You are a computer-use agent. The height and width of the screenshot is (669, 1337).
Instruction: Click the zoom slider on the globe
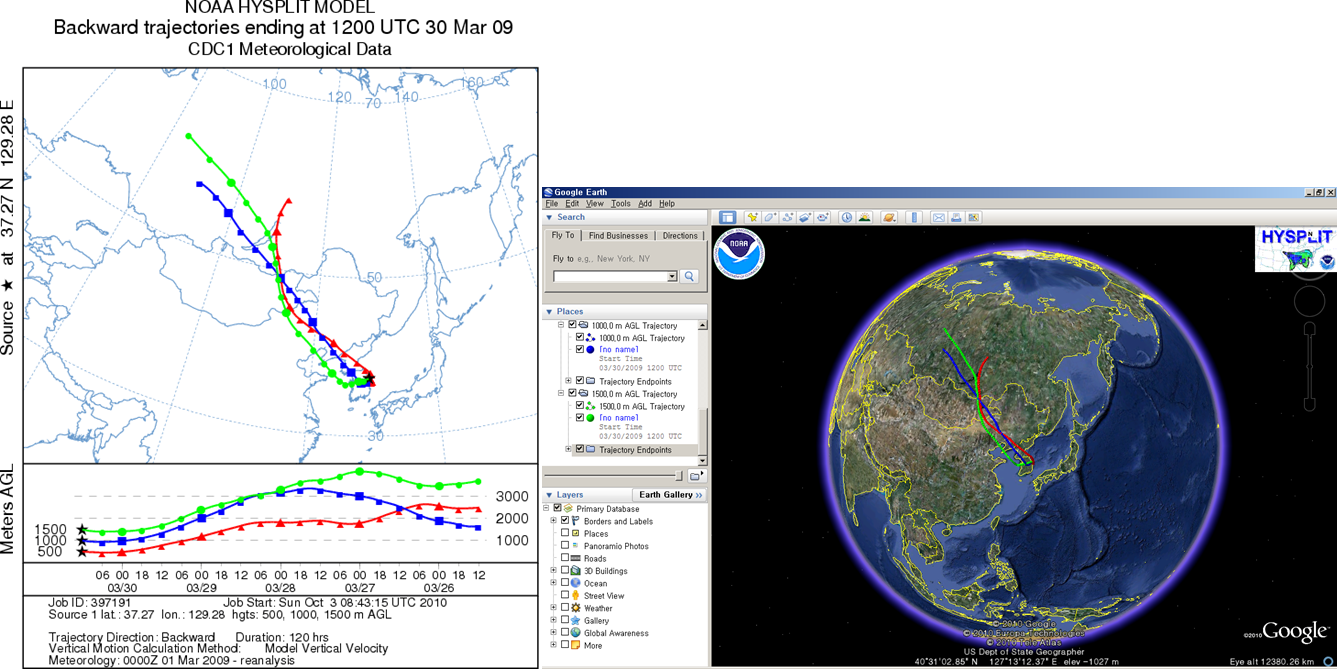(1309, 366)
